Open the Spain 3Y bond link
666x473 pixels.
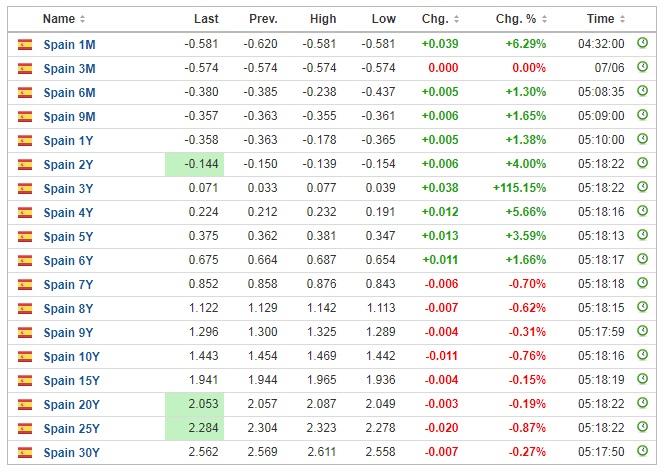point(68,189)
